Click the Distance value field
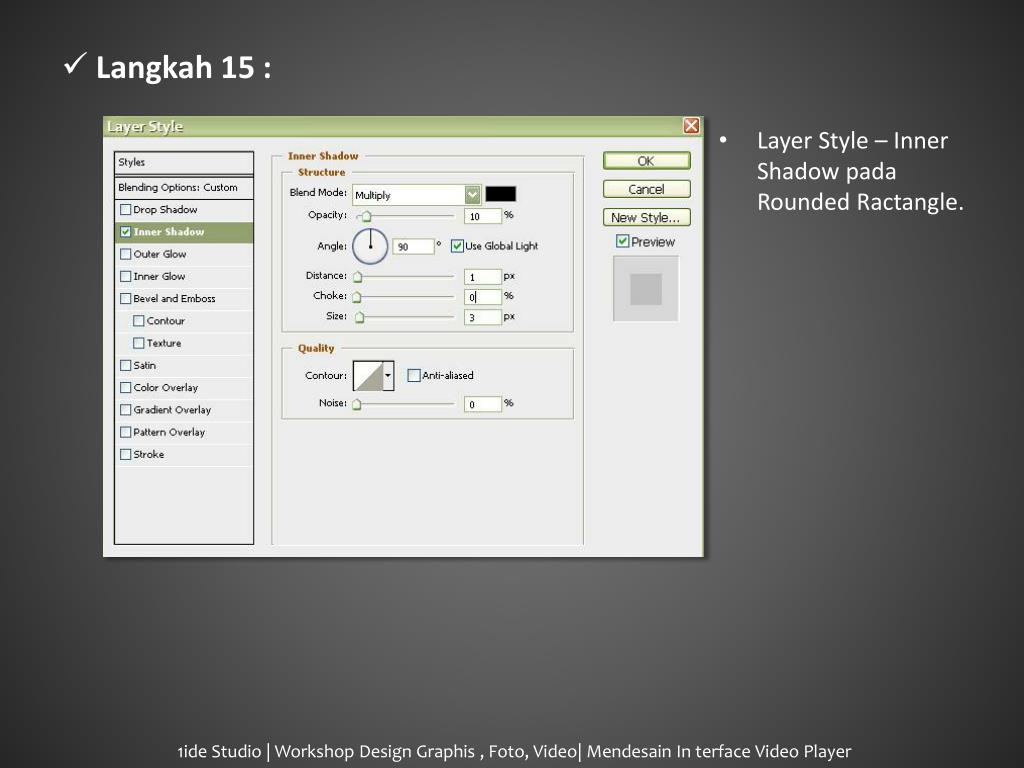The width and height of the screenshot is (1024, 768). 483,277
